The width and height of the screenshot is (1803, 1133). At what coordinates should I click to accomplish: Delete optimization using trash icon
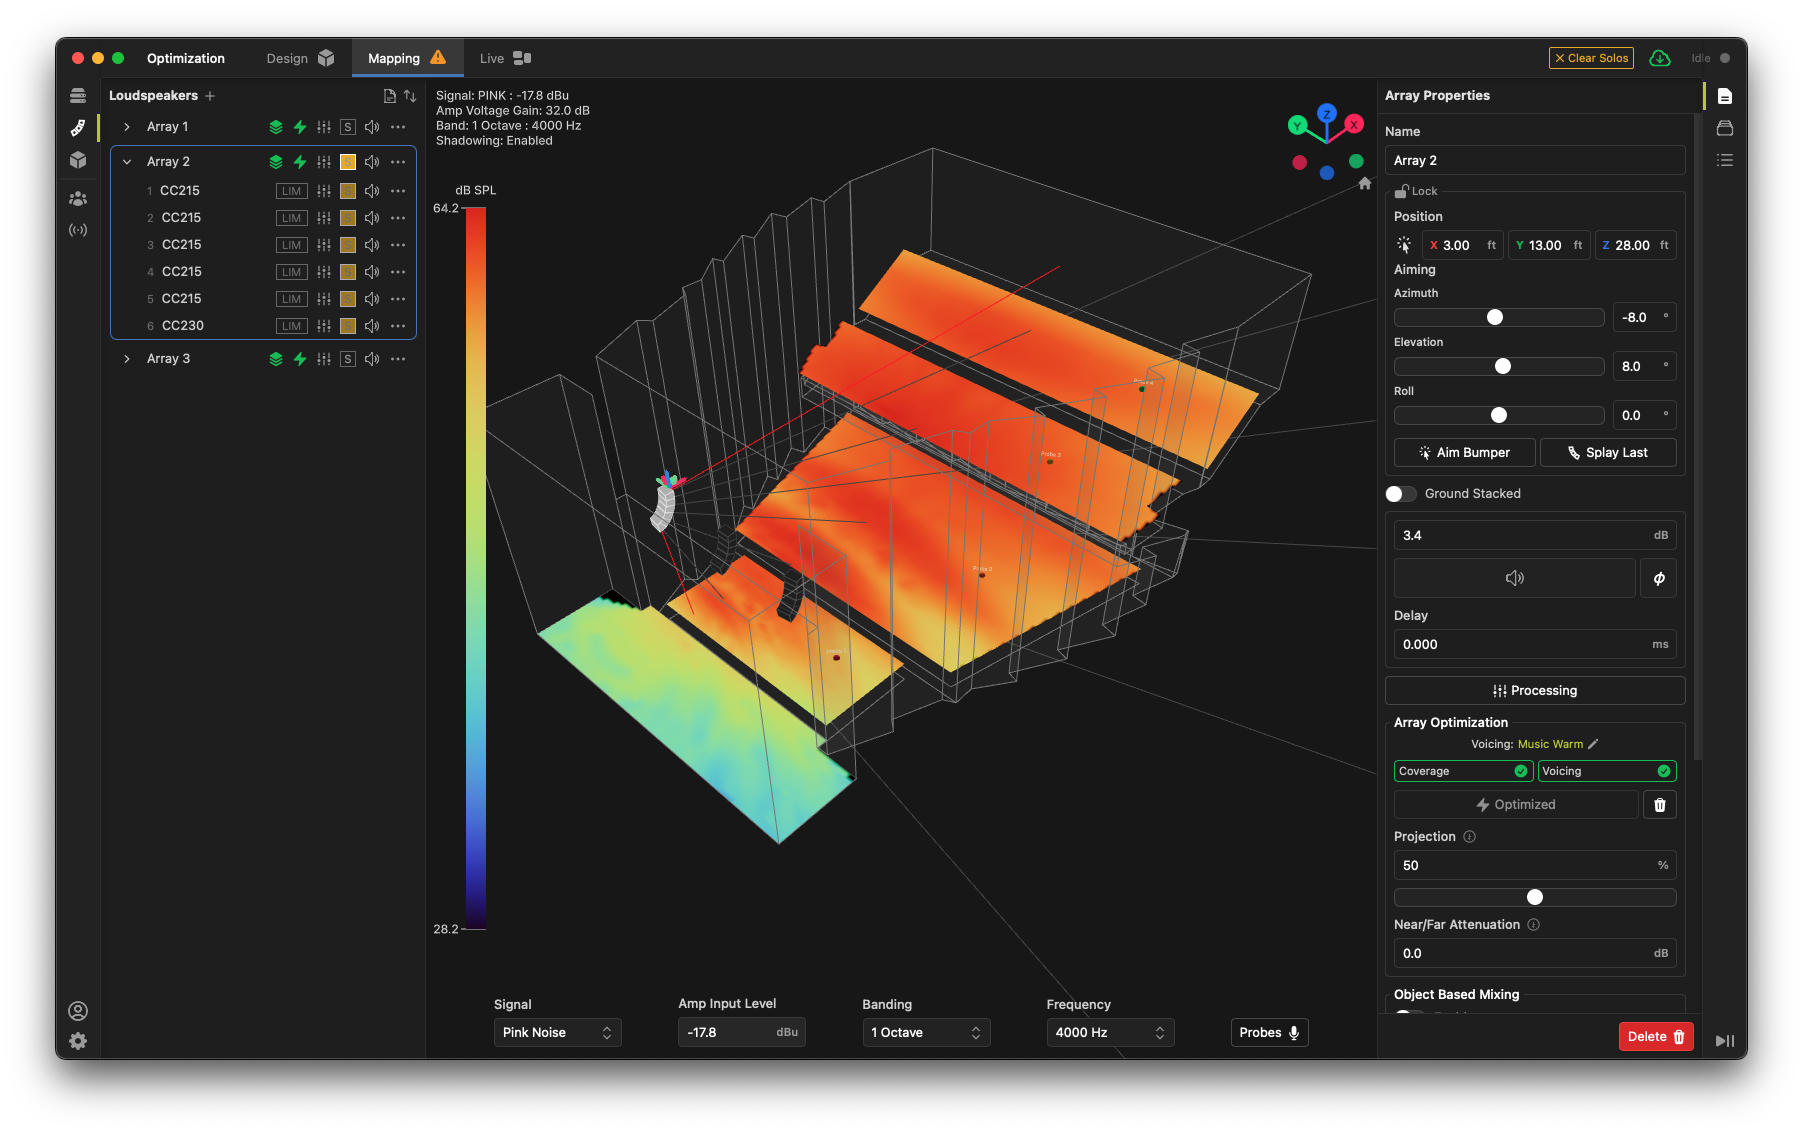1659,805
